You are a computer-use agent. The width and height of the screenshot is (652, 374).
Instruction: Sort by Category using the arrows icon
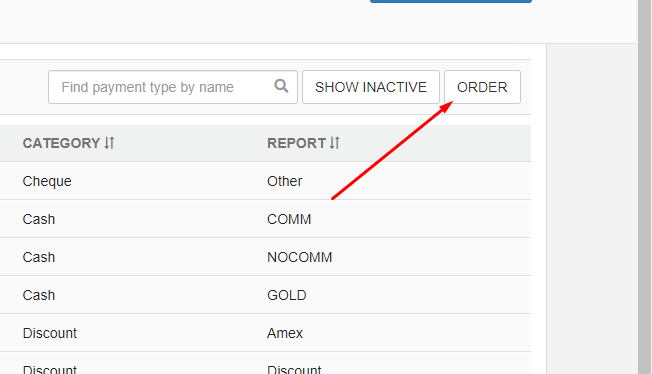coord(109,143)
